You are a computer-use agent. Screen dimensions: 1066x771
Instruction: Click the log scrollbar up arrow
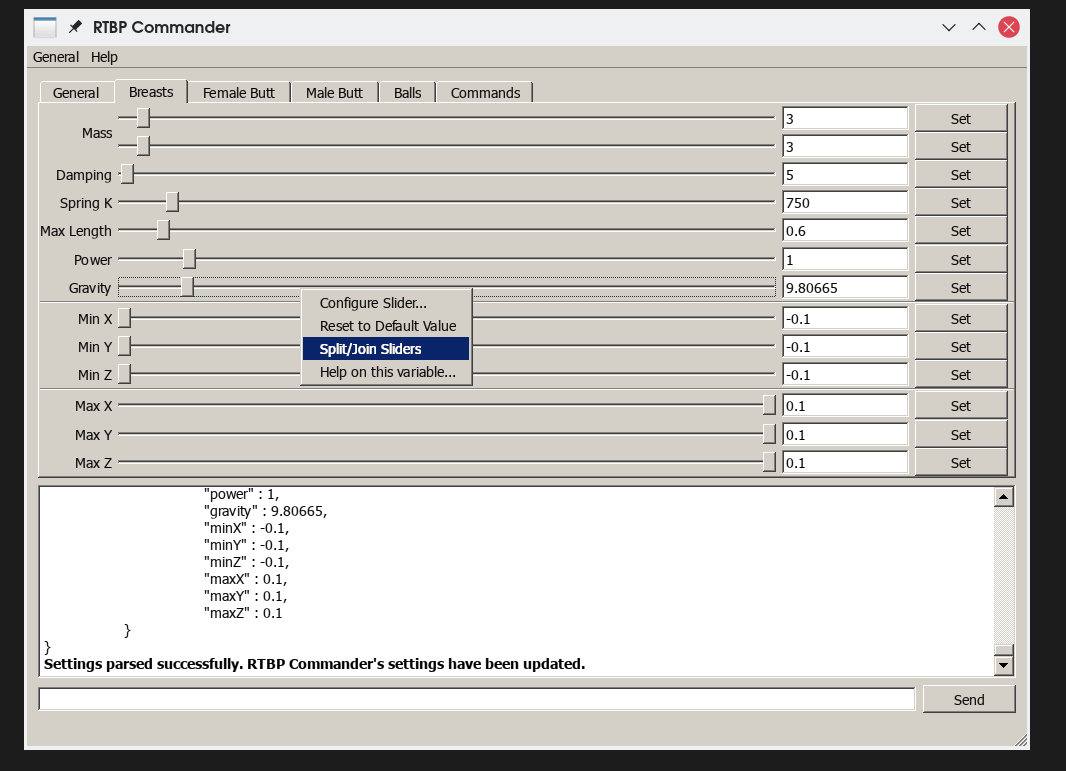(1003, 497)
